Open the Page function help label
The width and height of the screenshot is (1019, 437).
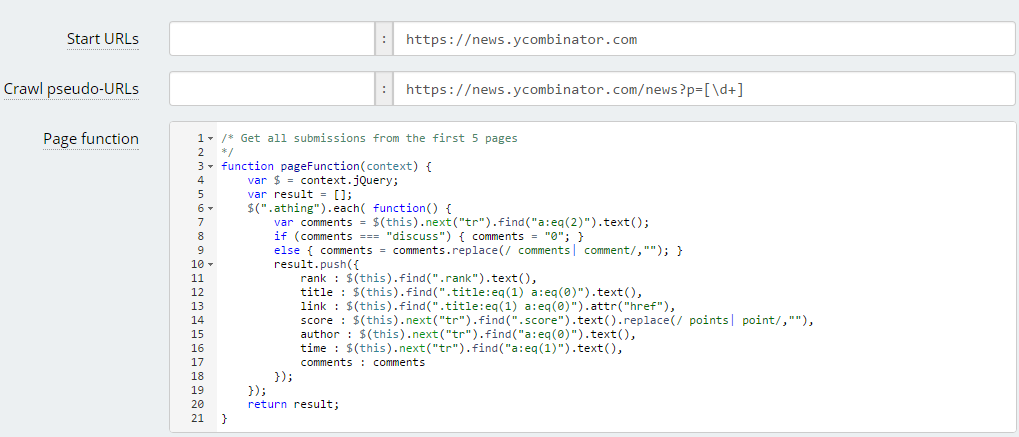tap(91, 139)
